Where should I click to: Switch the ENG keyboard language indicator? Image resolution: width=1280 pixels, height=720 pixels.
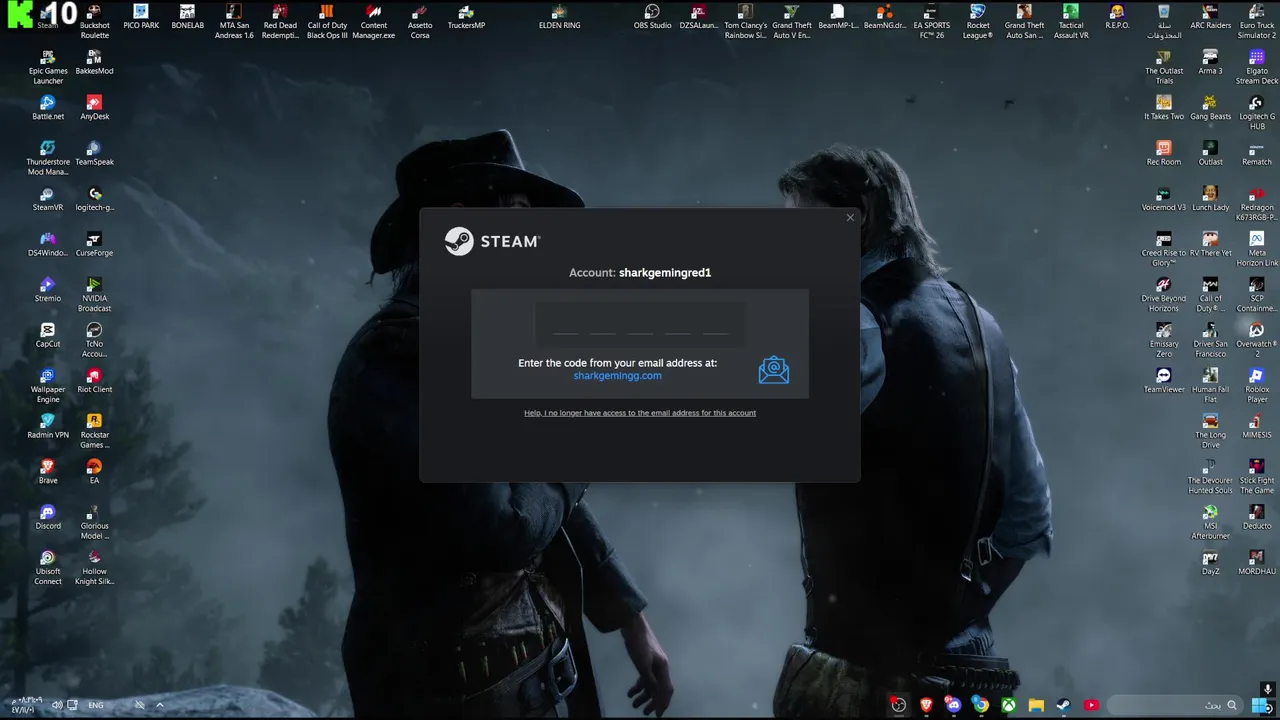pos(96,705)
